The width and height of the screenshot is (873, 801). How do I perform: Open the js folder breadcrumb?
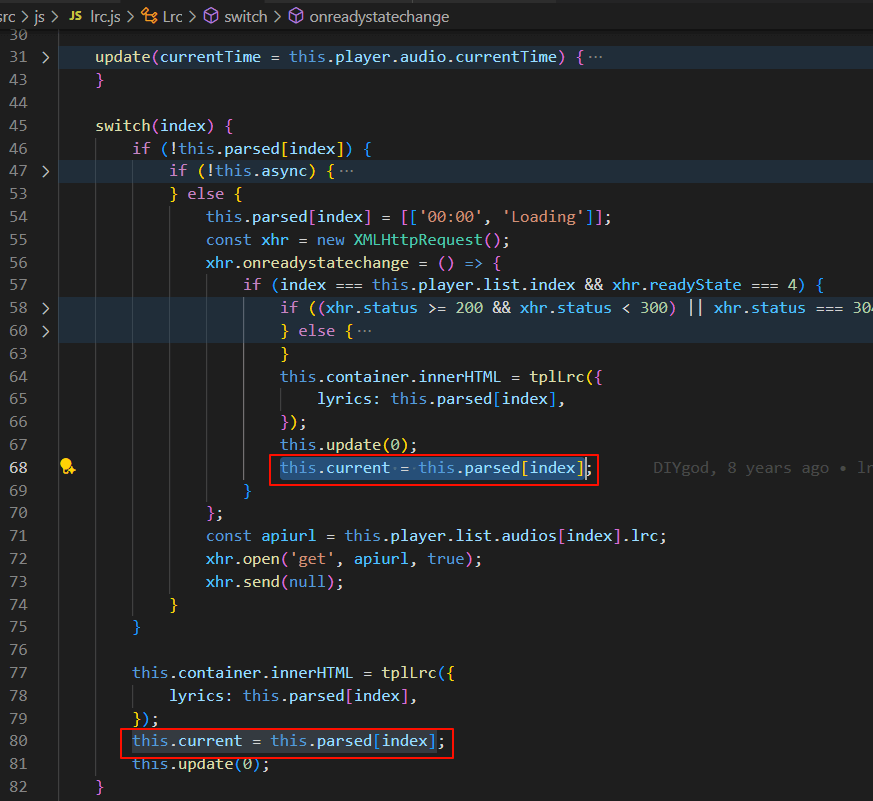(x=40, y=17)
